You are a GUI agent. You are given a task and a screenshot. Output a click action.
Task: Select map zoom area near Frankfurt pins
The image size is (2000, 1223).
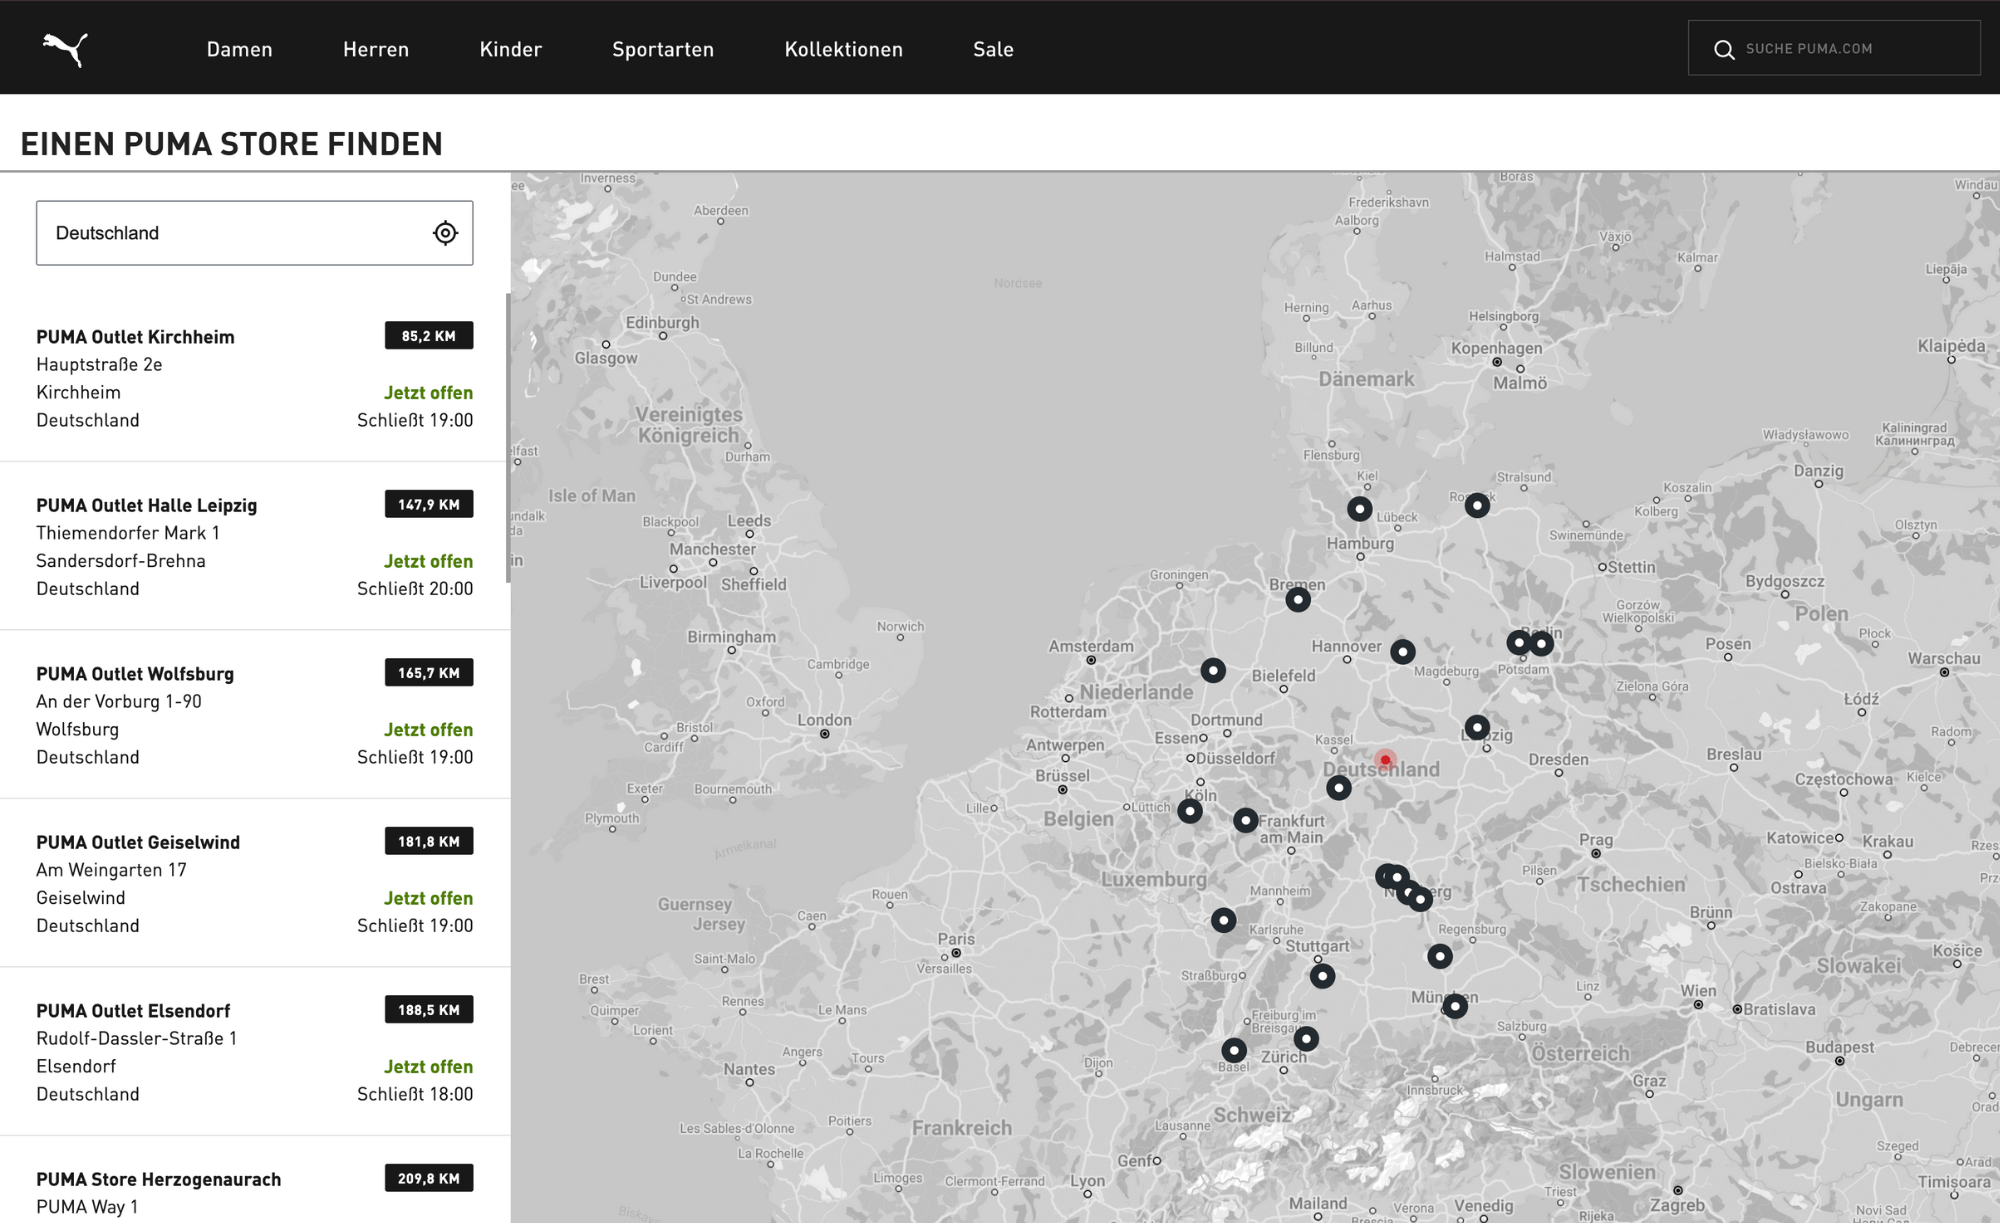[x=1250, y=822]
